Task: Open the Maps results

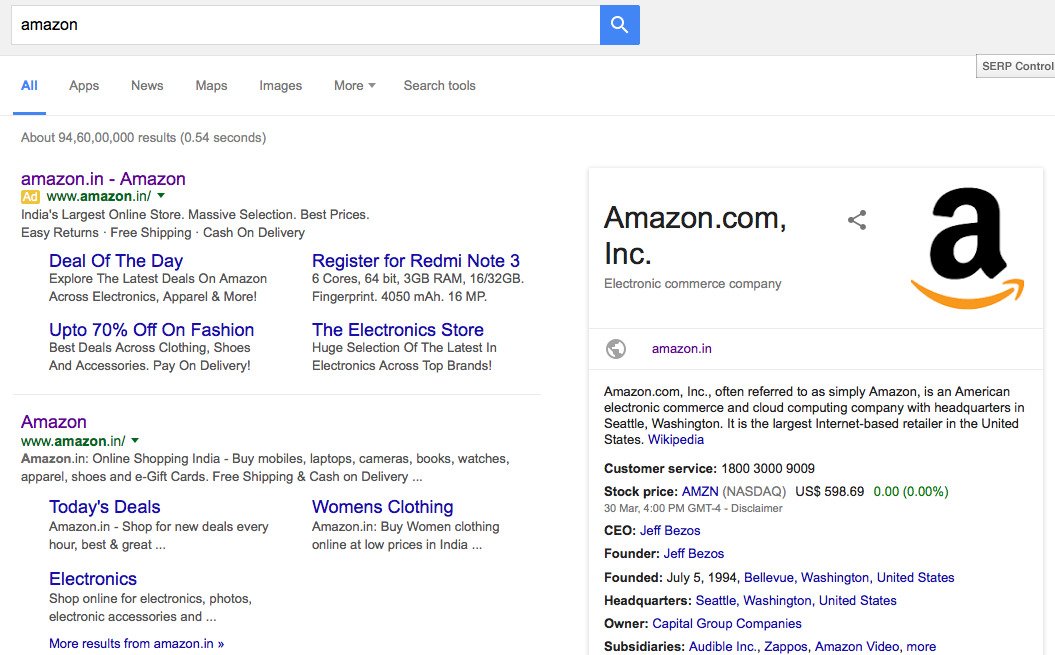Action: pyautogui.click(x=211, y=85)
